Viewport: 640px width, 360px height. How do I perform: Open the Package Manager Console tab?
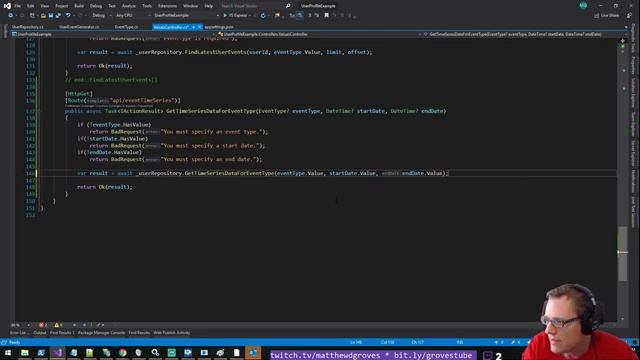point(101,333)
